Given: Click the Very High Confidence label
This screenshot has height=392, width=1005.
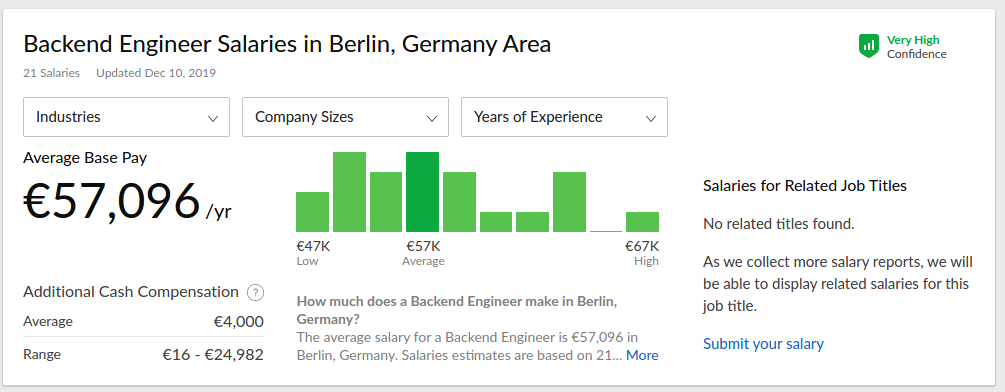Looking at the screenshot, I should [x=917, y=47].
